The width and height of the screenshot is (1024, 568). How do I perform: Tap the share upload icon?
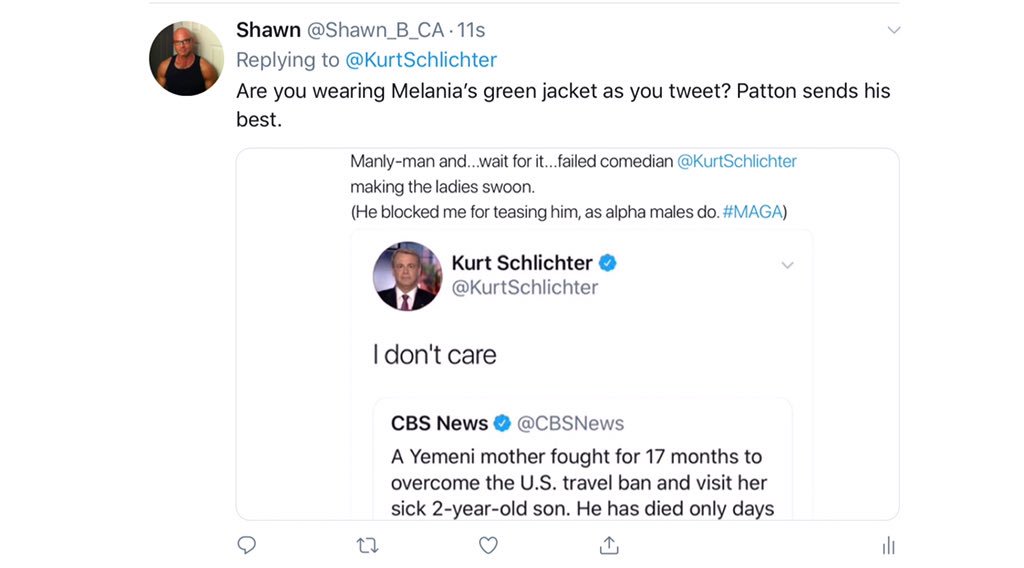tap(609, 545)
